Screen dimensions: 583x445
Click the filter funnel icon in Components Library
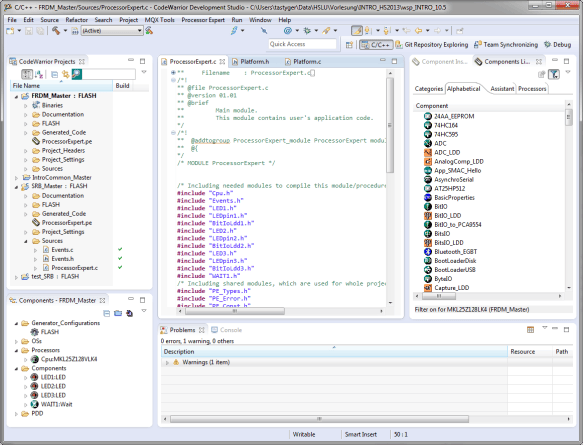click(x=554, y=74)
